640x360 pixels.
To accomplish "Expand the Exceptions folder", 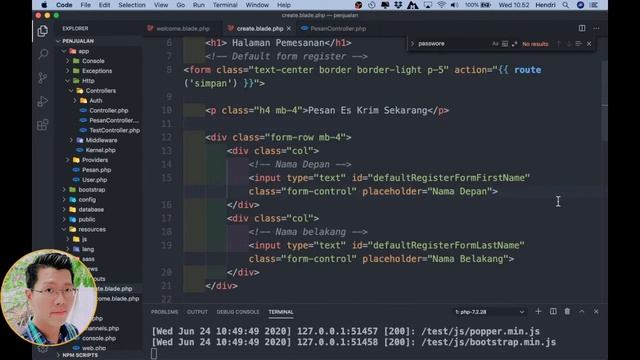I will pyautogui.click(x=97, y=71).
